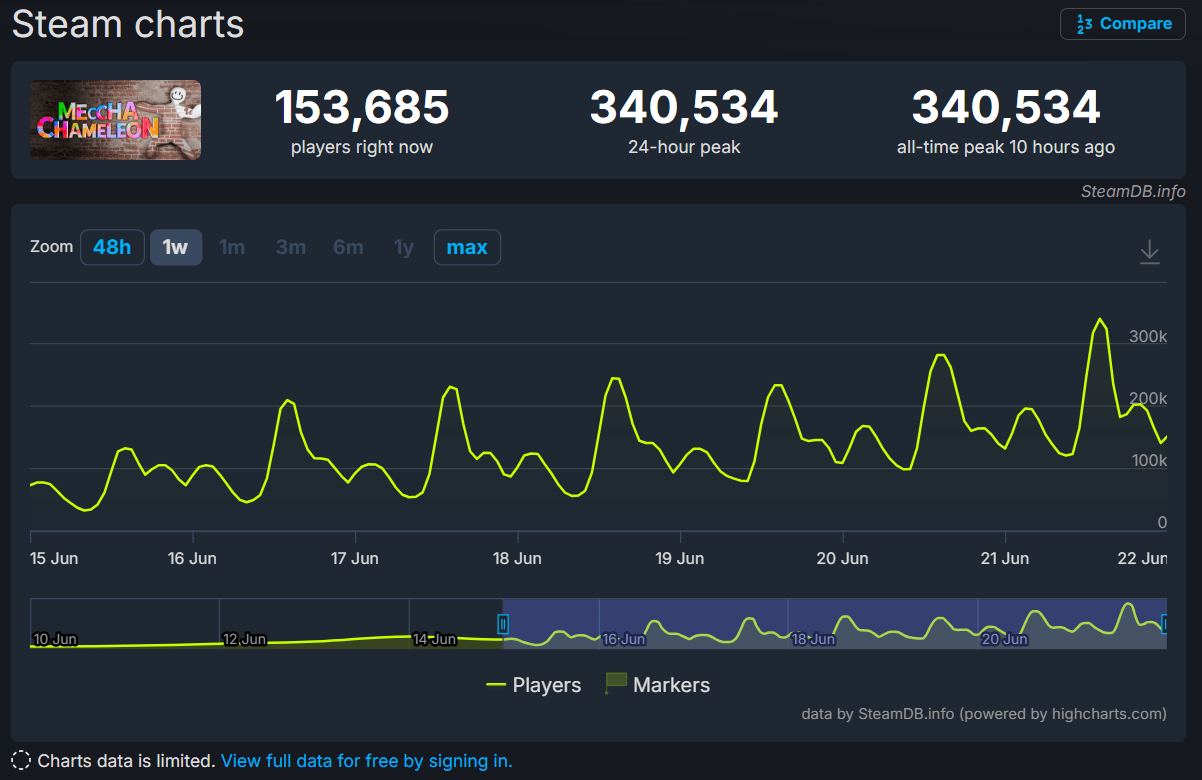Grab the right navigator range handle
Viewport: 1202px width, 780px height.
1164,624
